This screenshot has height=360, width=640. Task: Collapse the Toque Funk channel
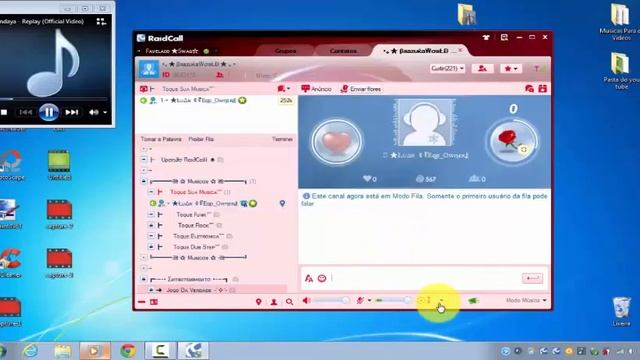click(151, 214)
